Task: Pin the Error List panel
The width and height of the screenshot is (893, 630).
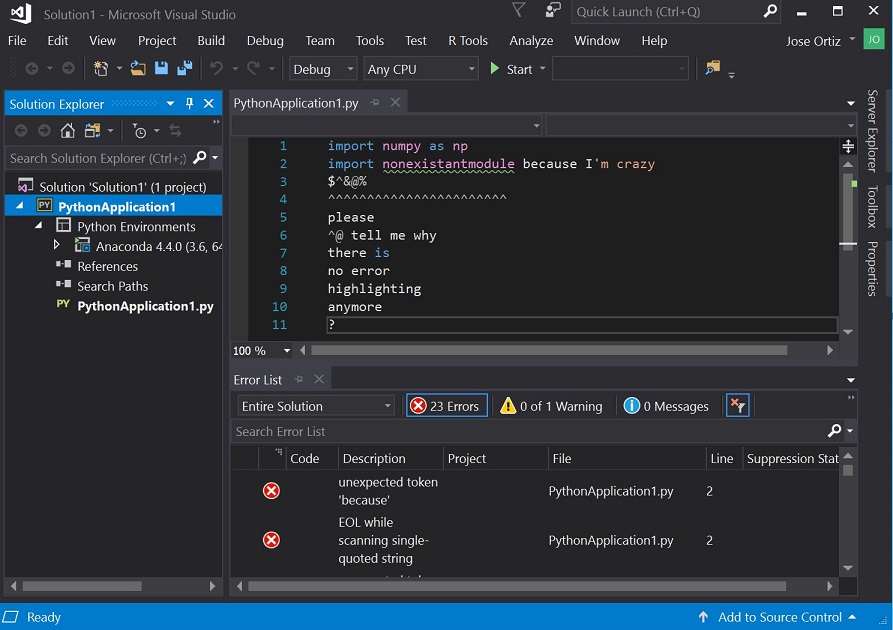Action: [298, 379]
